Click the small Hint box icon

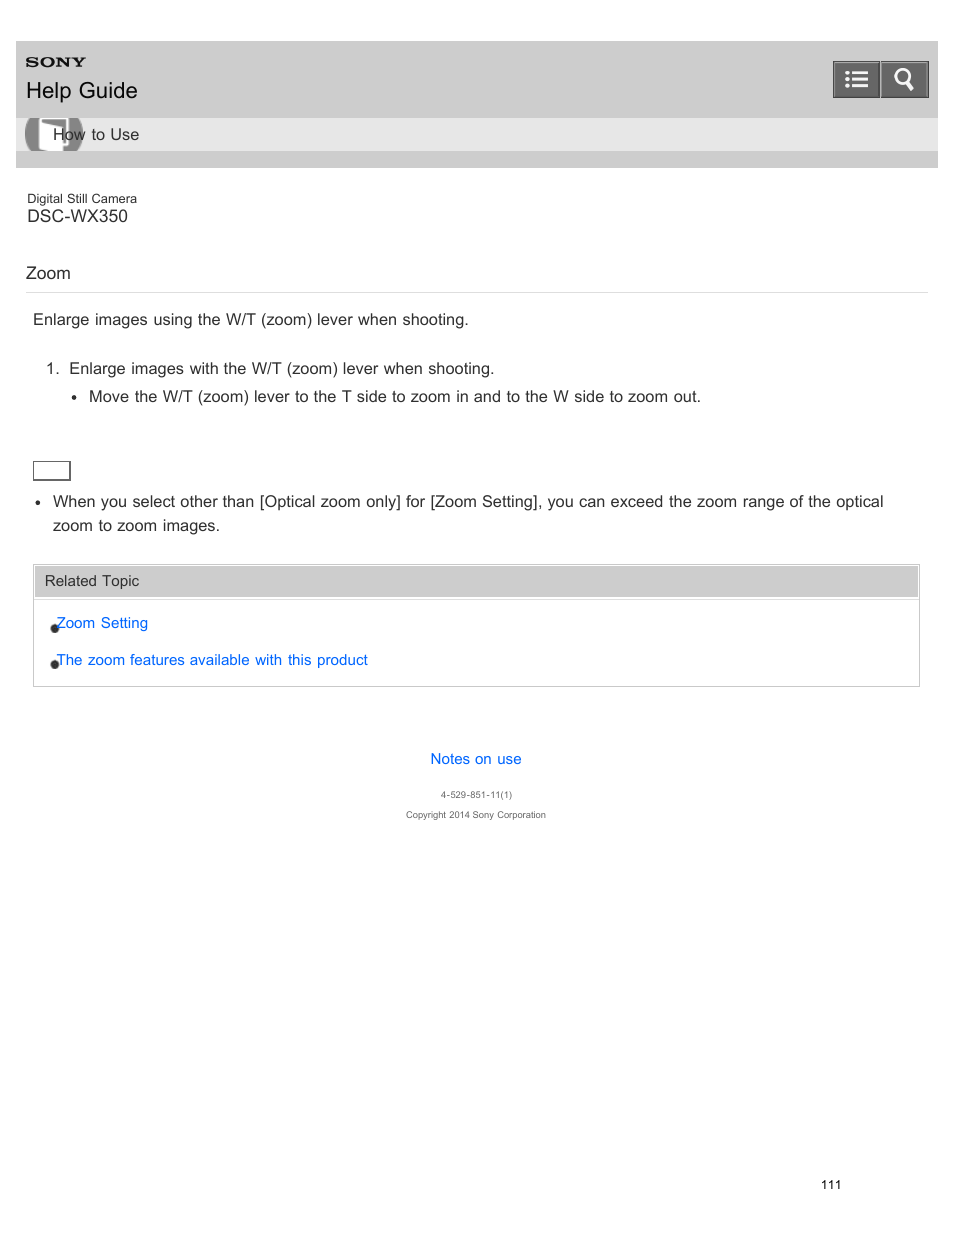click(52, 471)
